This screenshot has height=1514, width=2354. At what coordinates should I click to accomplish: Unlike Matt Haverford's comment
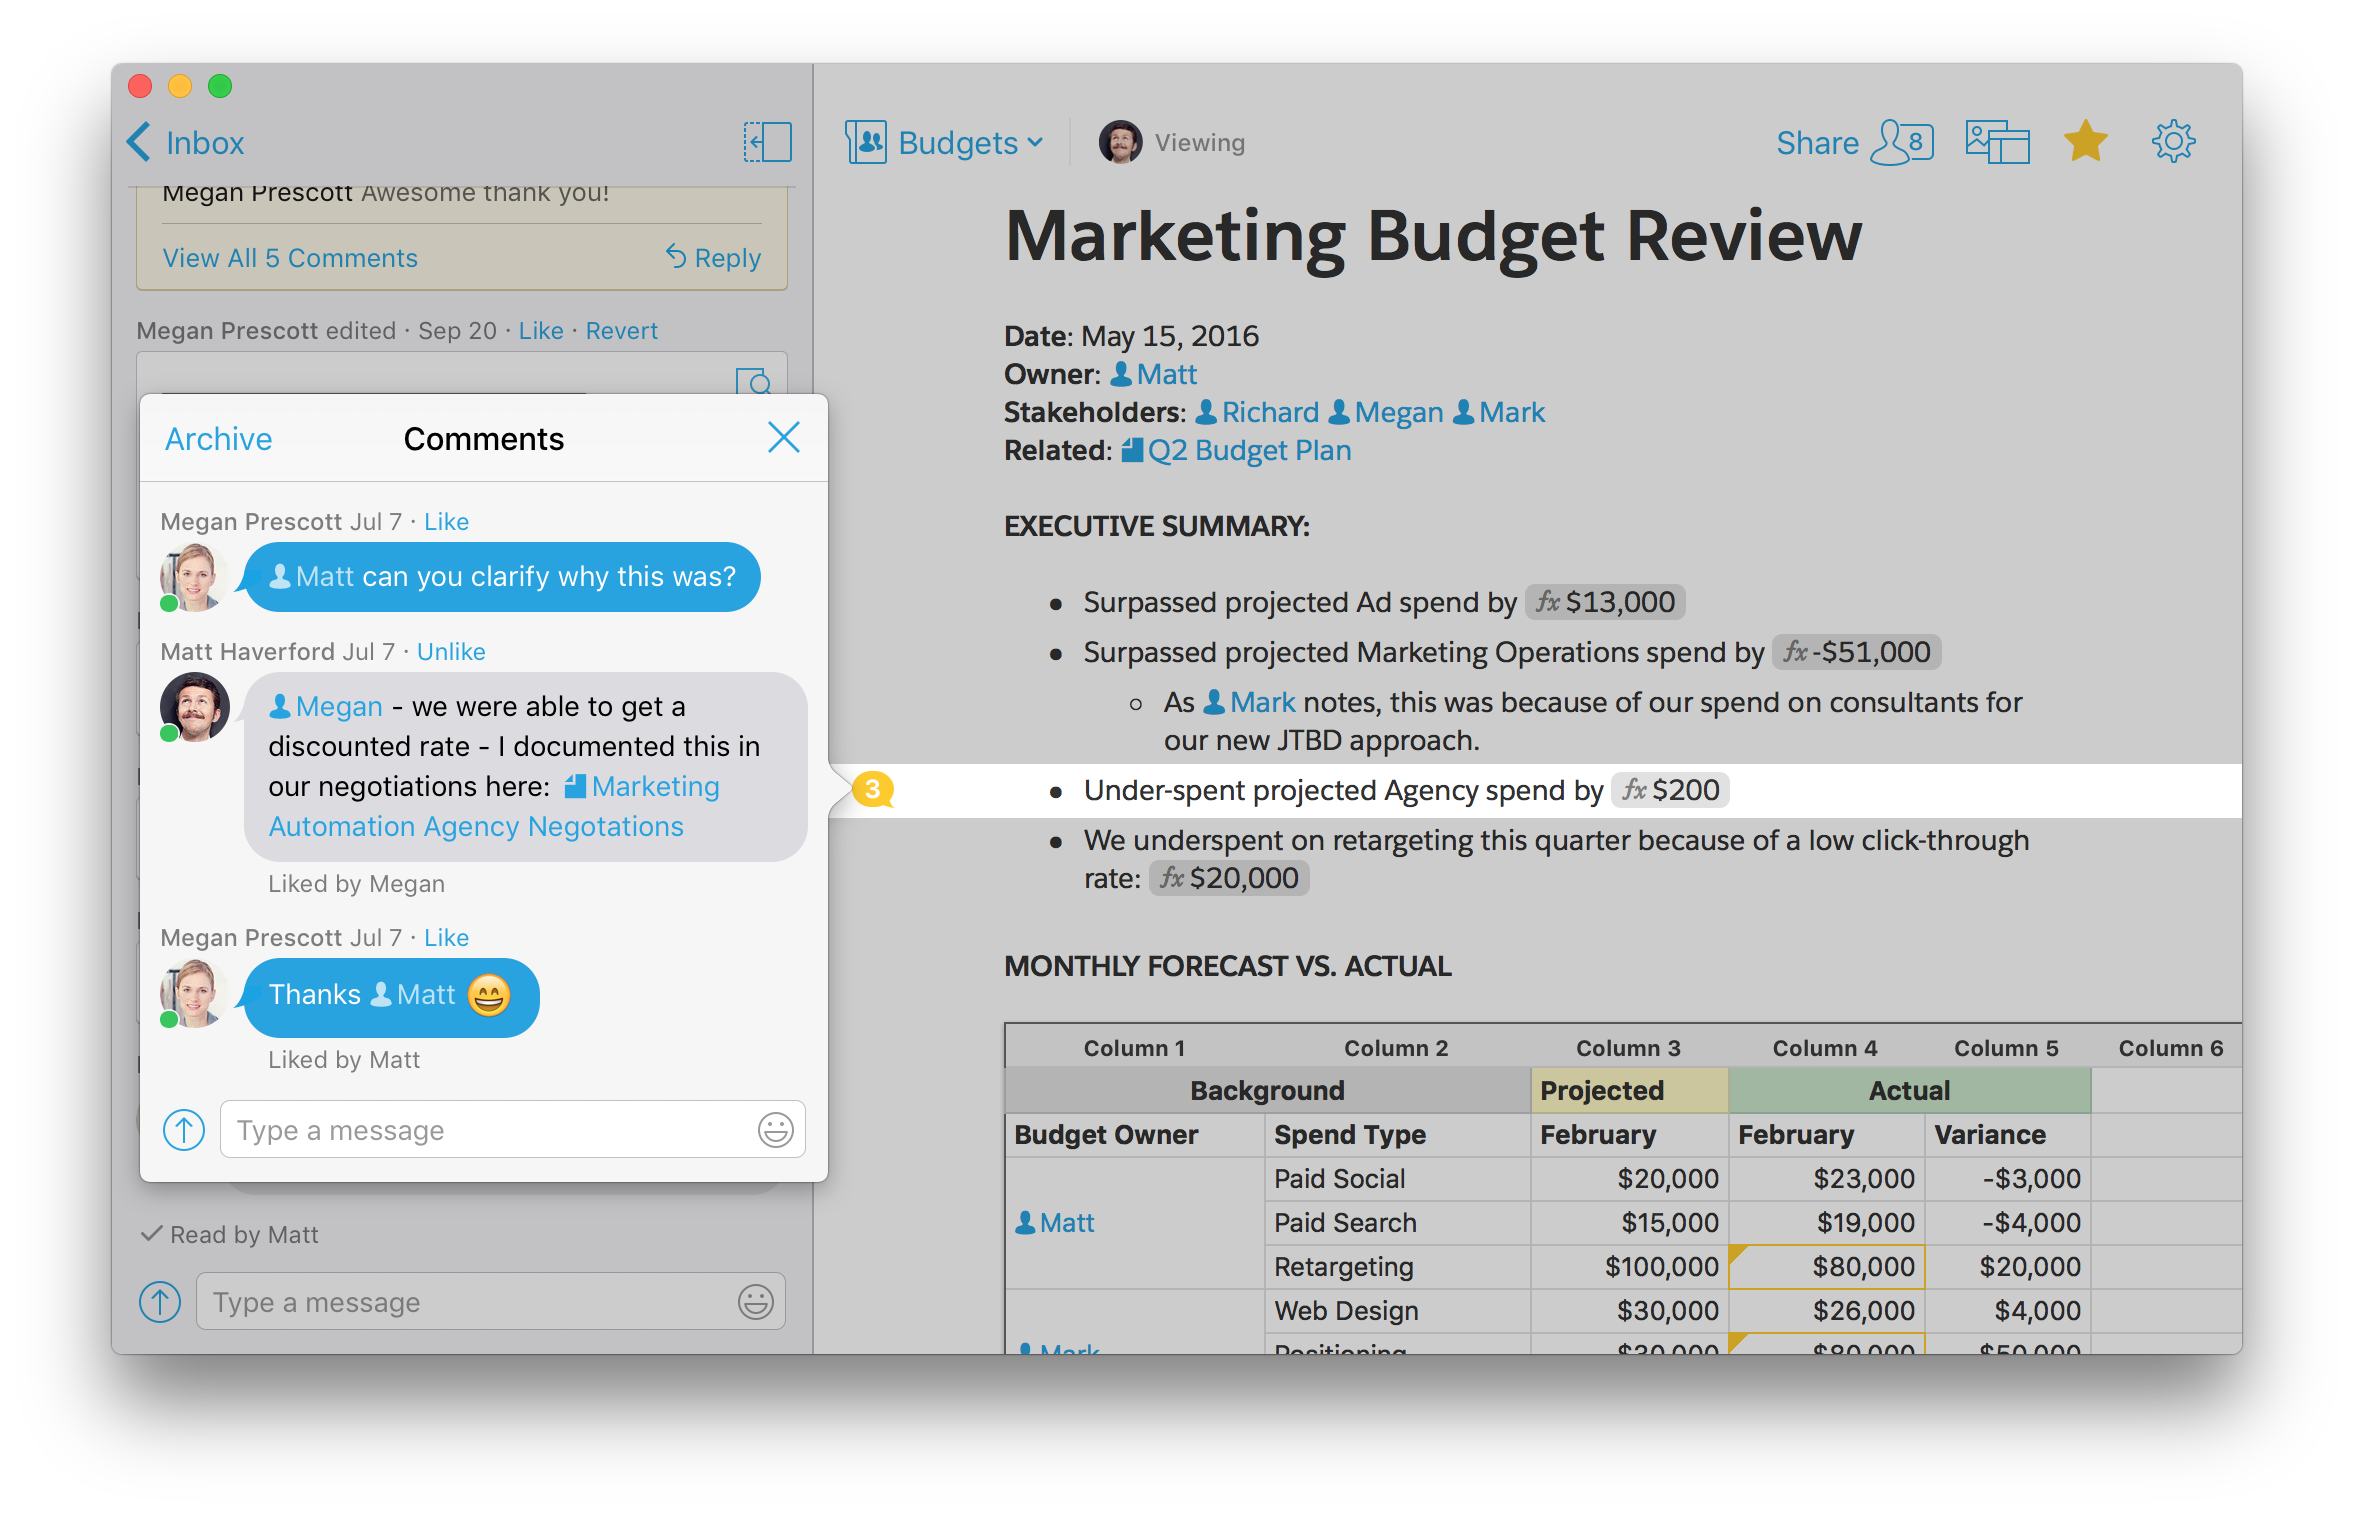tap(451, 652)
